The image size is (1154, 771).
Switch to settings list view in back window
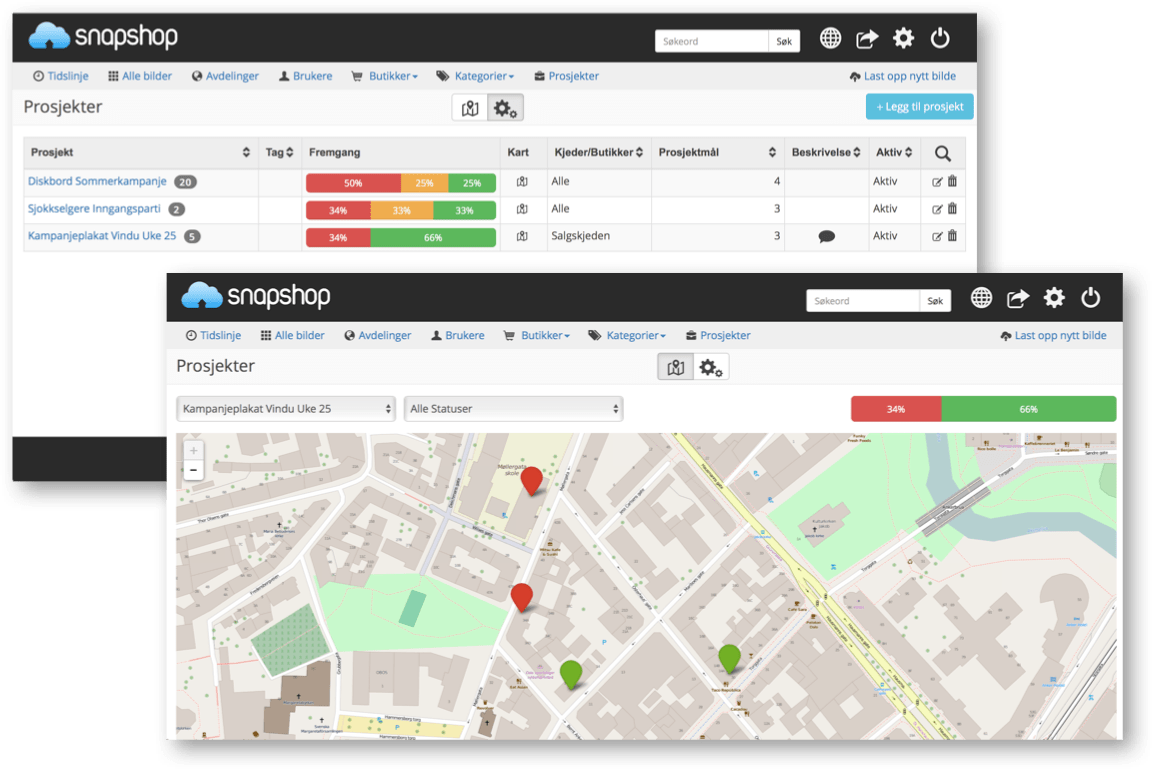pos(505,108)
